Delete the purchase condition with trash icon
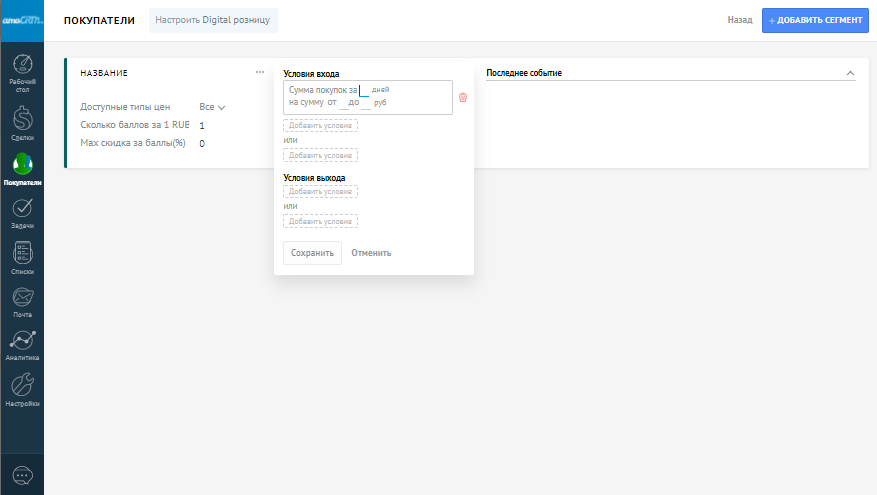Screen dimensions: 877x495 pos(463,97)
